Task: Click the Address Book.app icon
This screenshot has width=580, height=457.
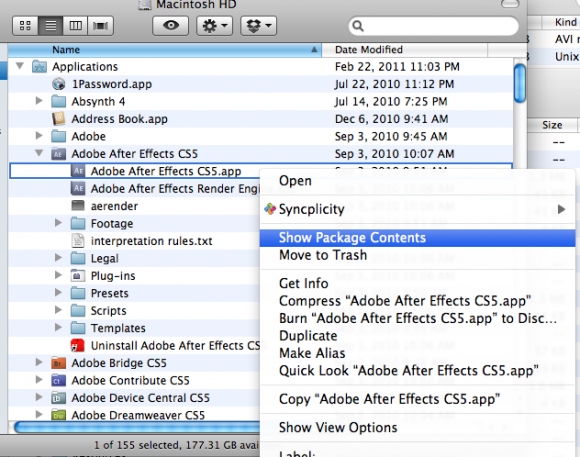Action: (x=58, y=119)
